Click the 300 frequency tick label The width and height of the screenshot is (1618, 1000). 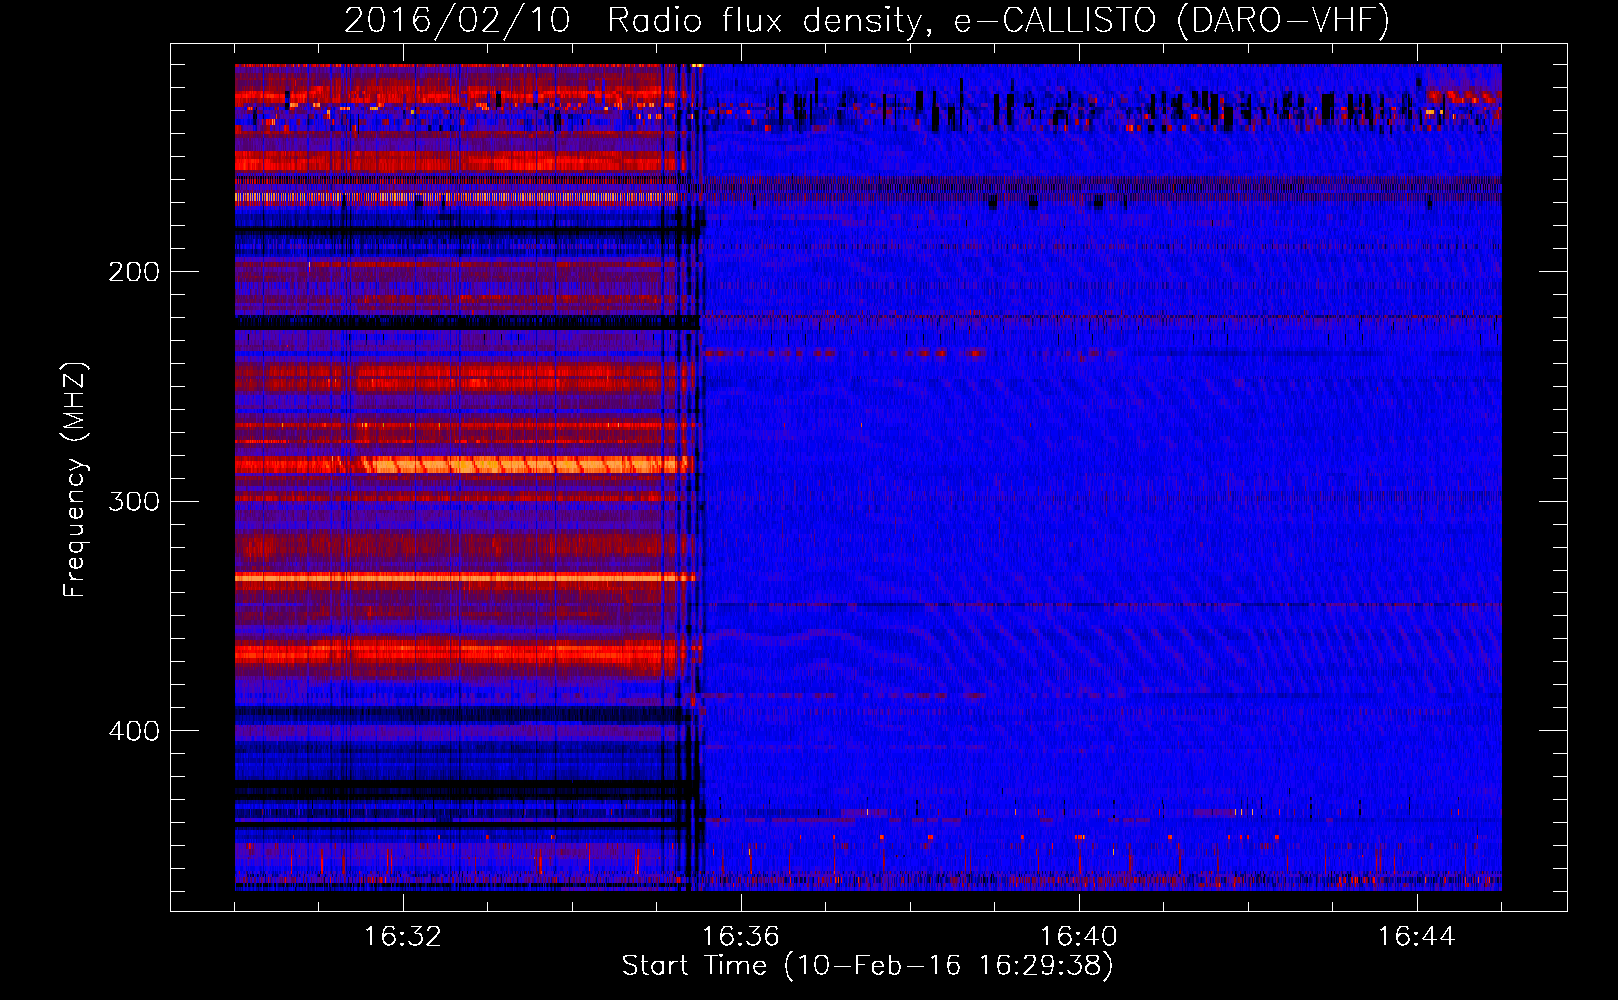134,501
